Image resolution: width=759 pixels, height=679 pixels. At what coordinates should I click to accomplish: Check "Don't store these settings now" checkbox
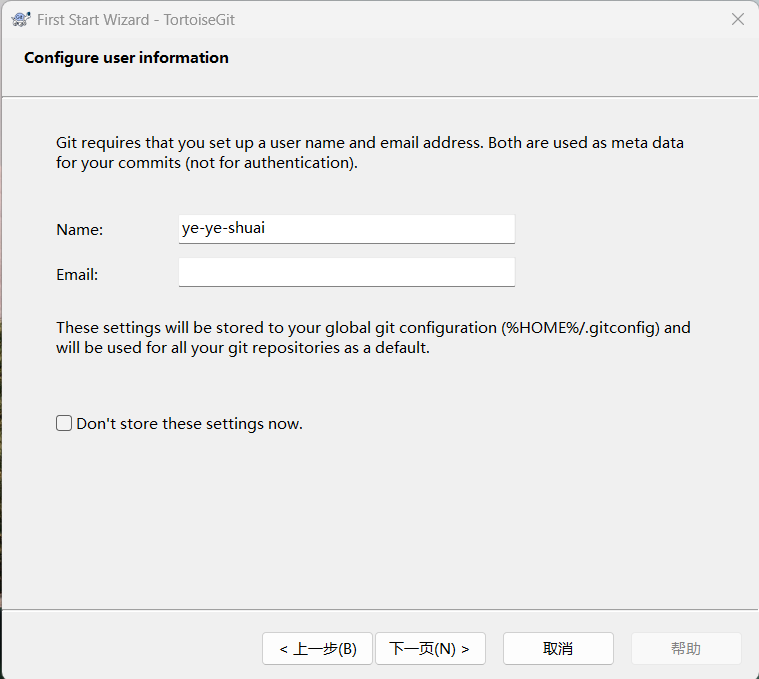click(64, 423)
